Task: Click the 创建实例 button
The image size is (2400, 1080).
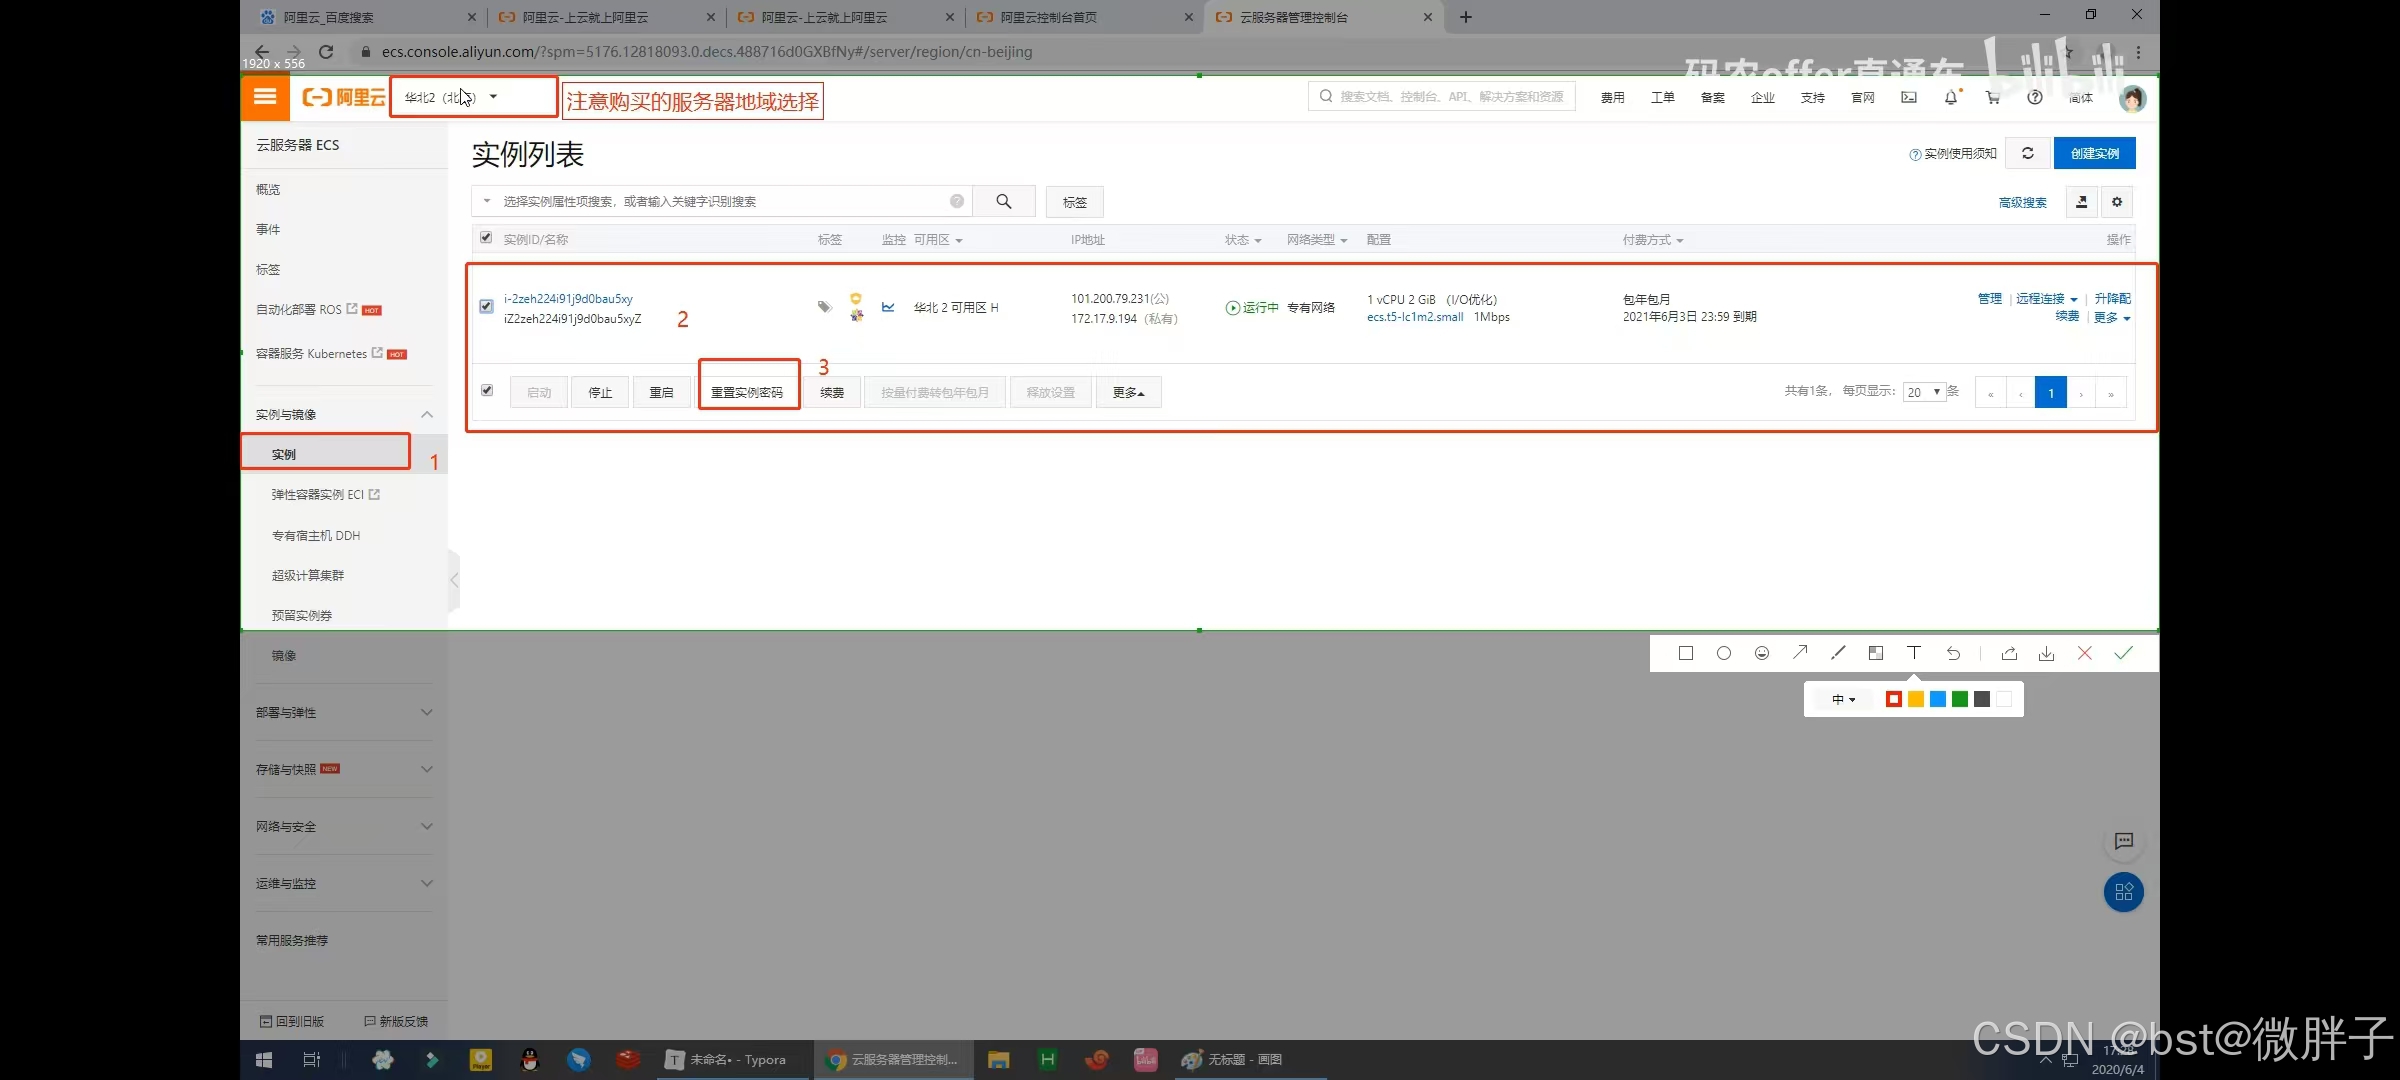Action: tap(2094, 153)
